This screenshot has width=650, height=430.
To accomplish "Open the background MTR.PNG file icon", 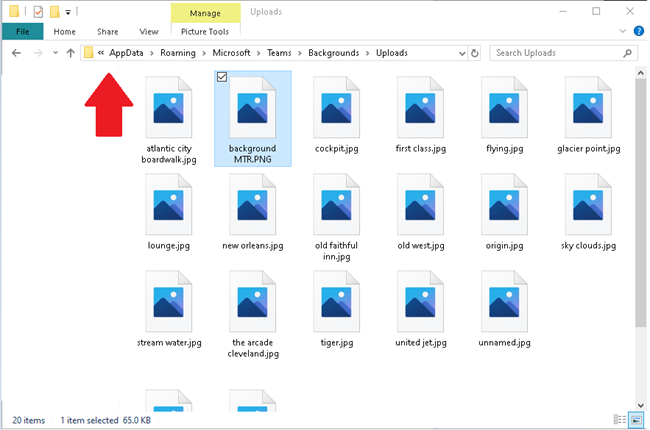I will [252, 109].
